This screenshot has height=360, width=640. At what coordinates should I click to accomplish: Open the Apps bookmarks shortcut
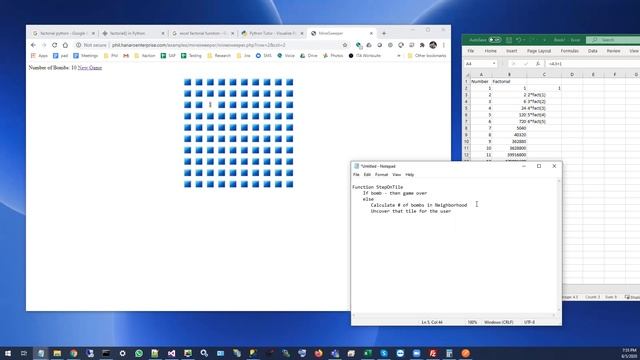coord(40,56)
